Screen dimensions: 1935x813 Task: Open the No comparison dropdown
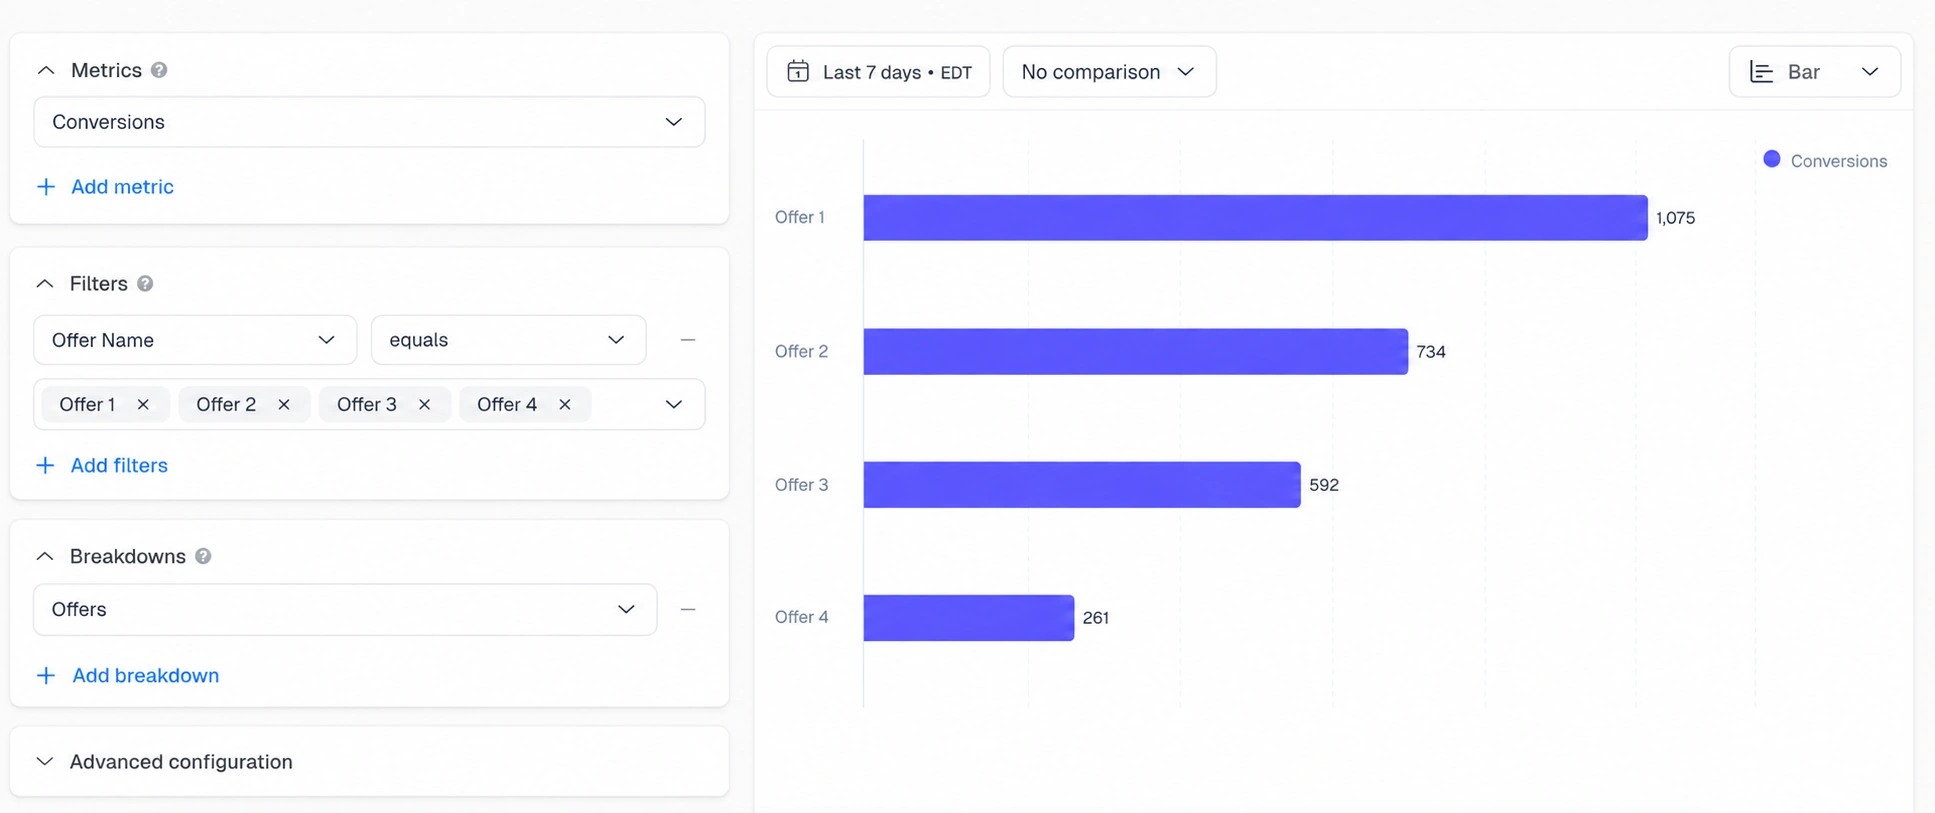tap(1109, 72)
